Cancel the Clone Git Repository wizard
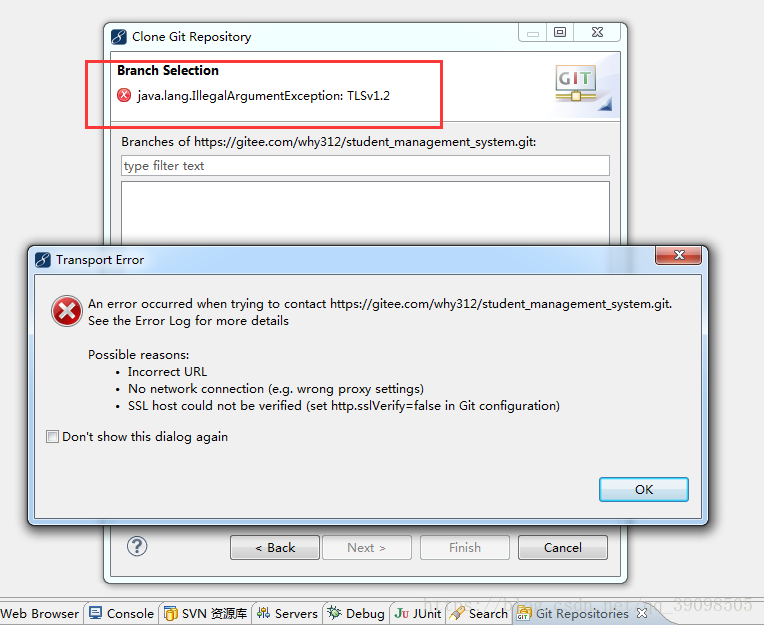Screen dimensions: 764x625 (563, 548)
